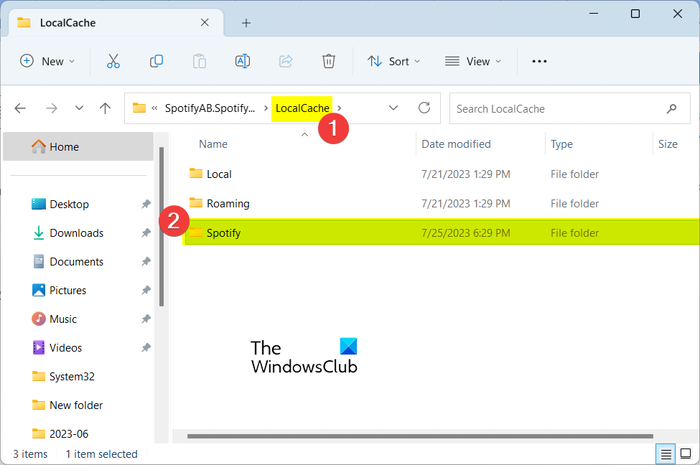Go back with the left arrow
700x465 pixels.
tap(20, 108)
